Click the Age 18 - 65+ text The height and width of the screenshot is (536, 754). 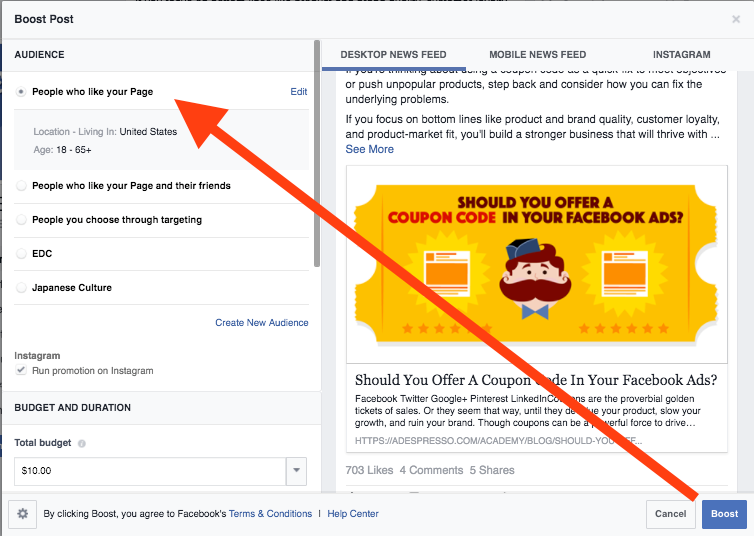[62, 150]
